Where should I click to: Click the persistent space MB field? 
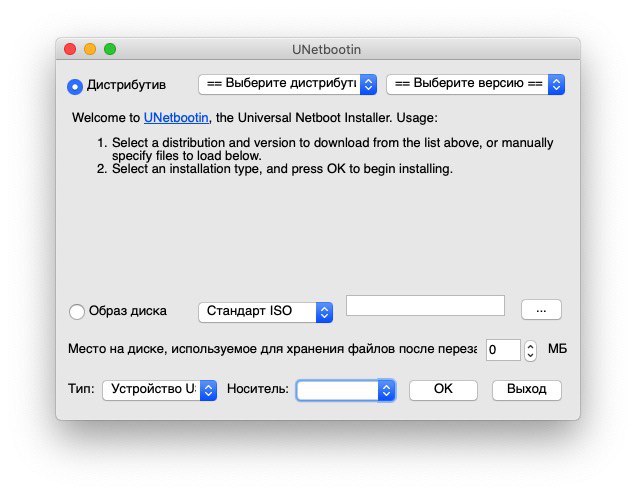pyautogui.click(x=503, y=350)
